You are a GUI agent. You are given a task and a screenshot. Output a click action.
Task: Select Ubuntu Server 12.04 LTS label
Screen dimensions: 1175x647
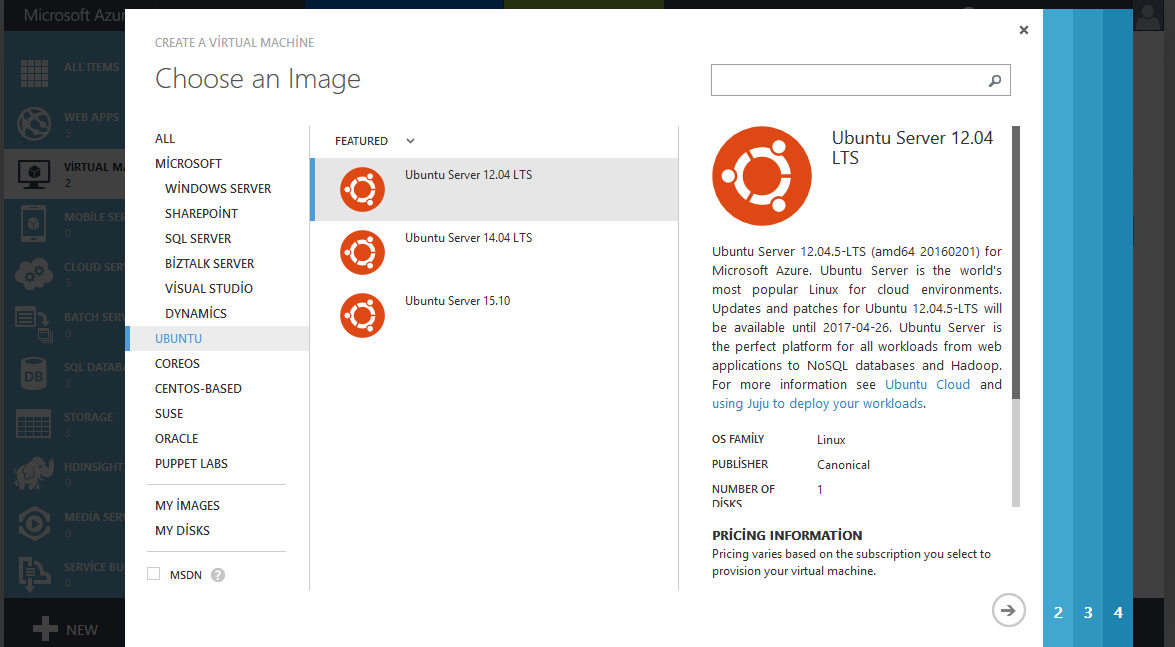[x=468, y=175]
